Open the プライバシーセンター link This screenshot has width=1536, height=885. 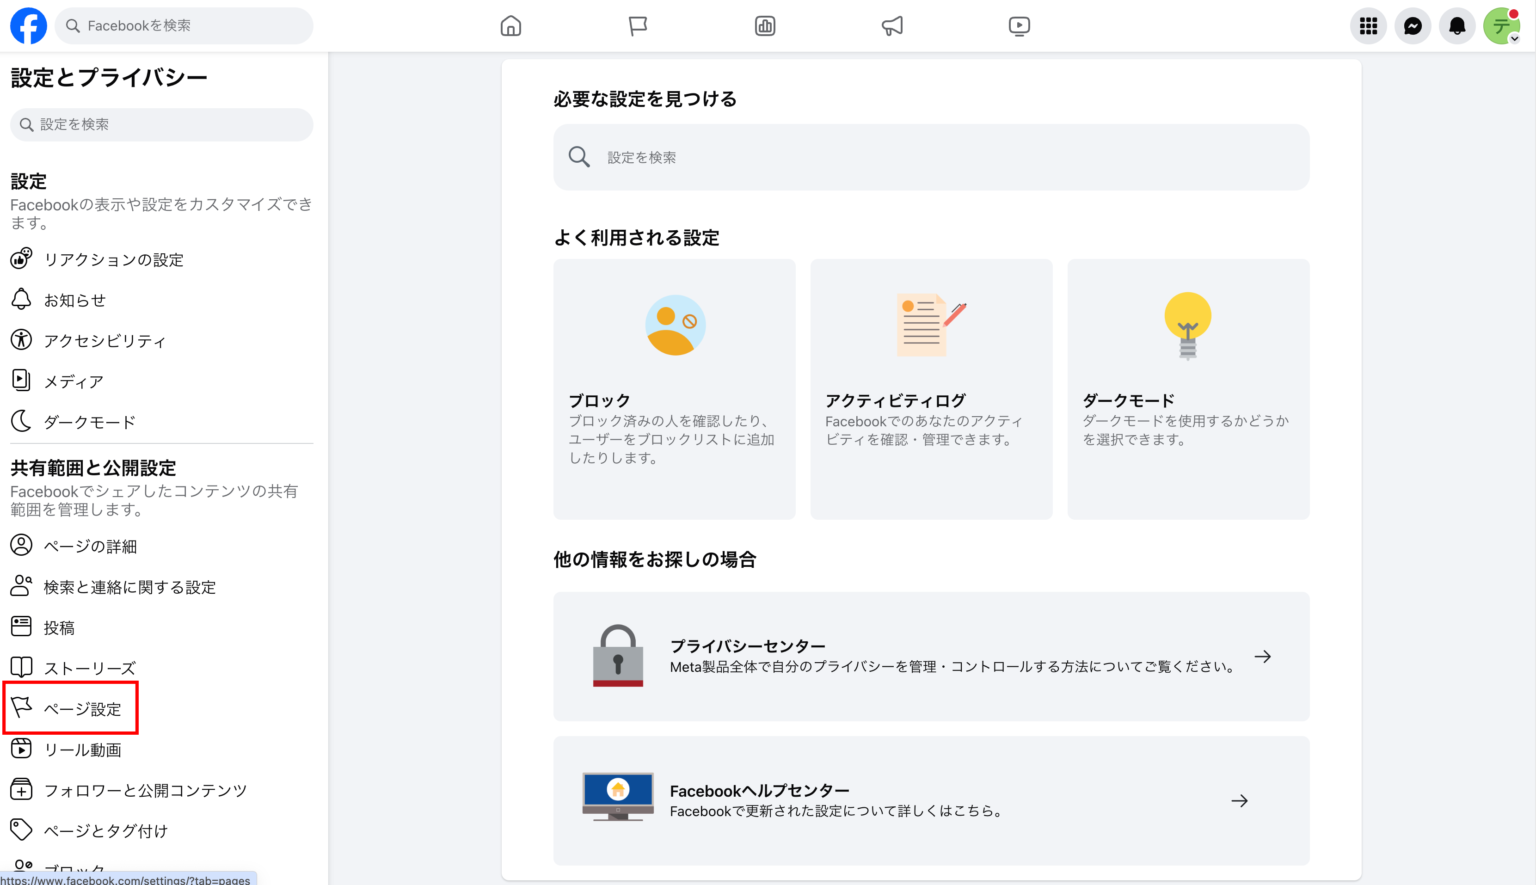(x=930, y=656)
